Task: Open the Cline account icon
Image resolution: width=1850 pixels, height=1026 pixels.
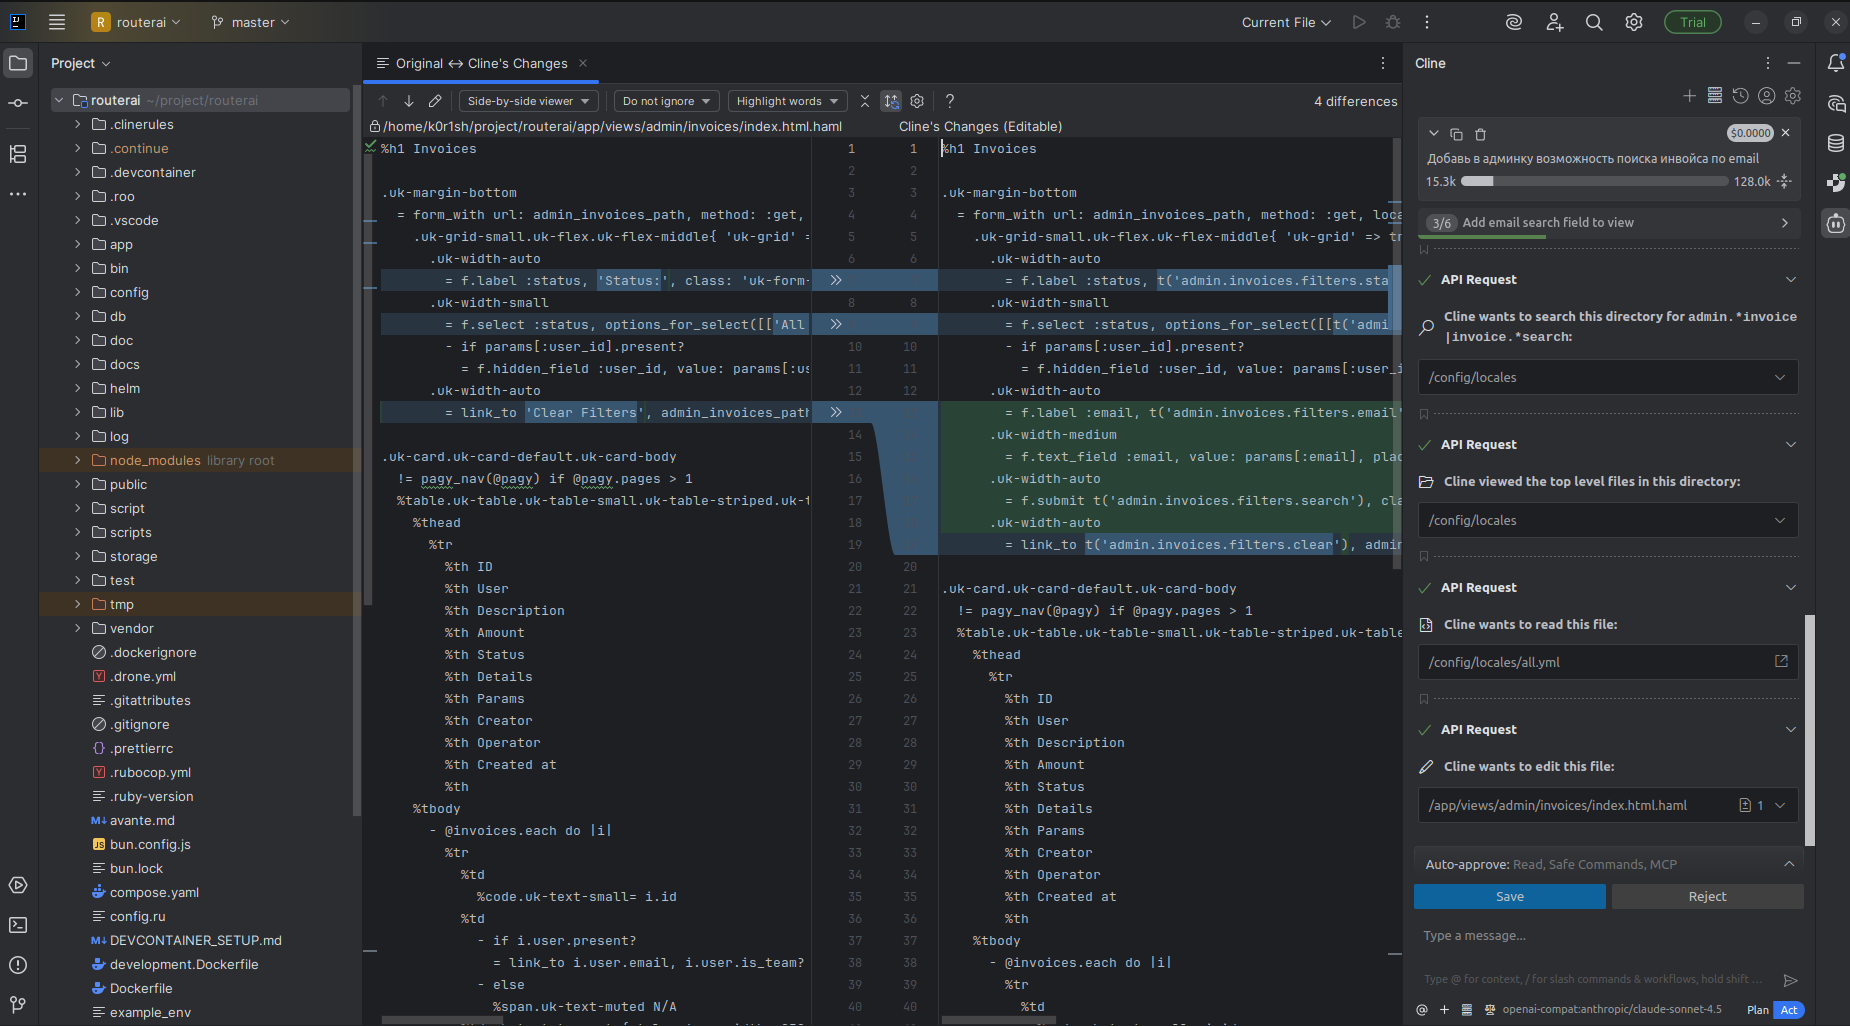Action: (x=1767, y=95)
